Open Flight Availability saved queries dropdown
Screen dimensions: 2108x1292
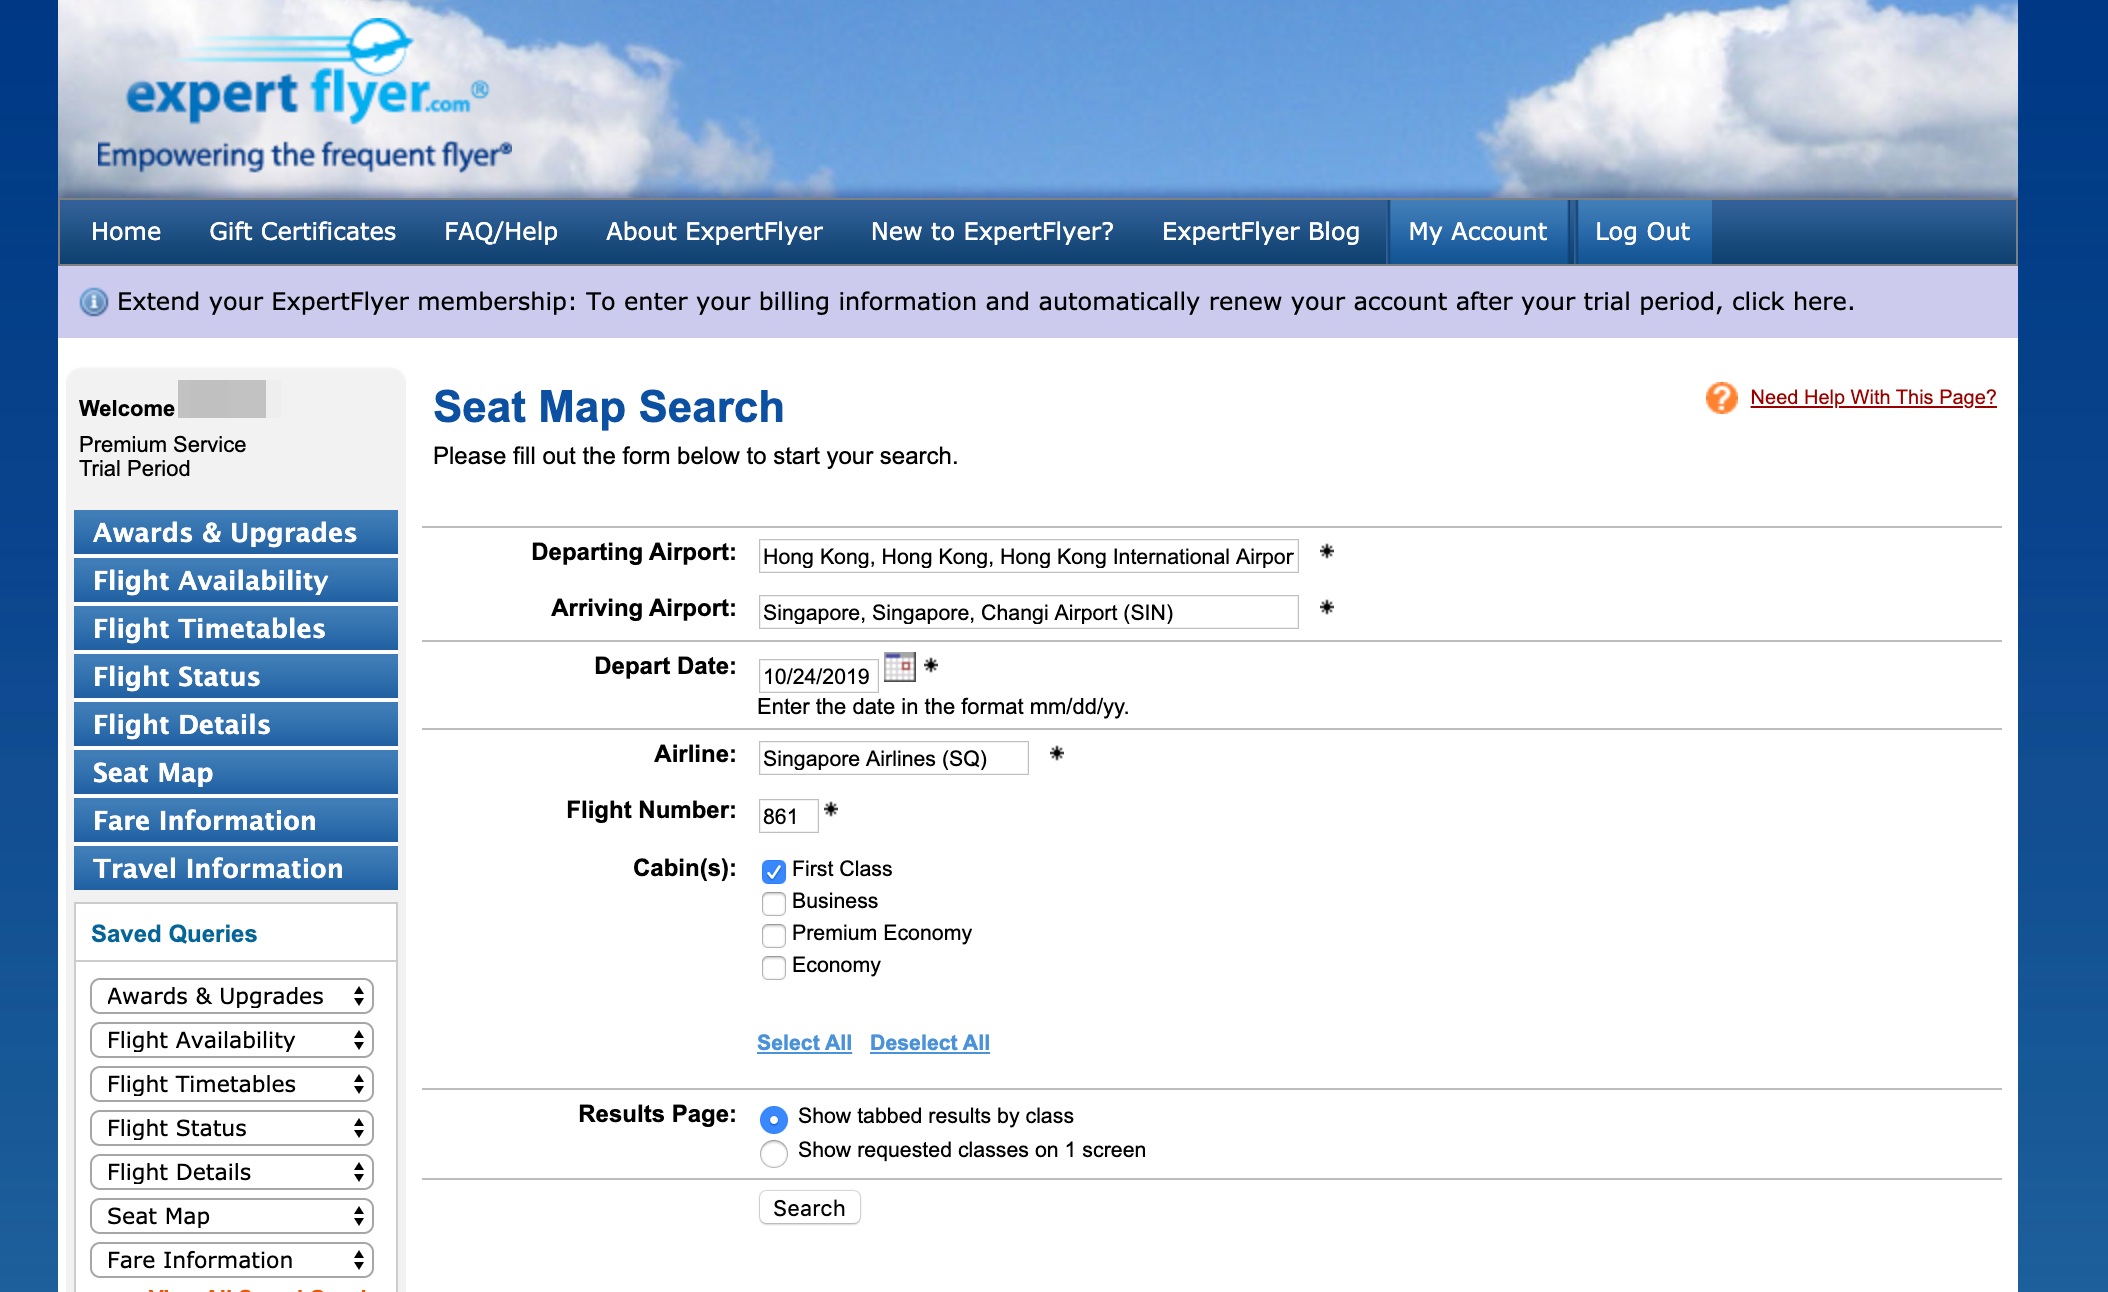(x=232, y=1040)
